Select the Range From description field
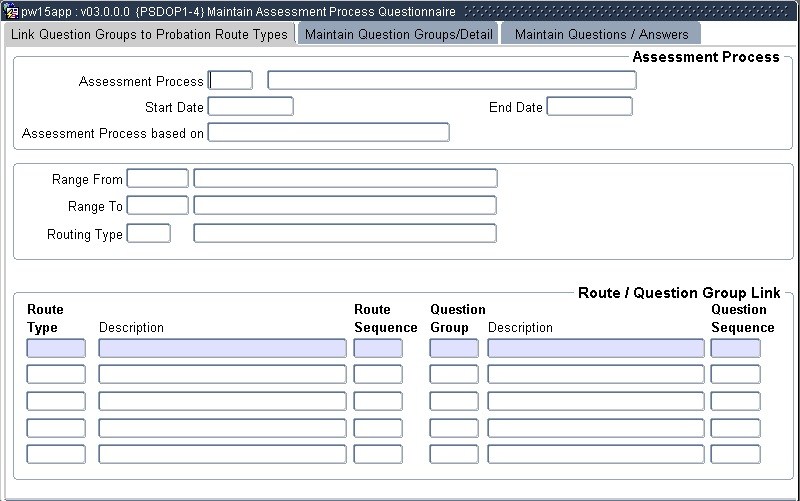The width and height of the screenshot is (800, 501). 345,179
